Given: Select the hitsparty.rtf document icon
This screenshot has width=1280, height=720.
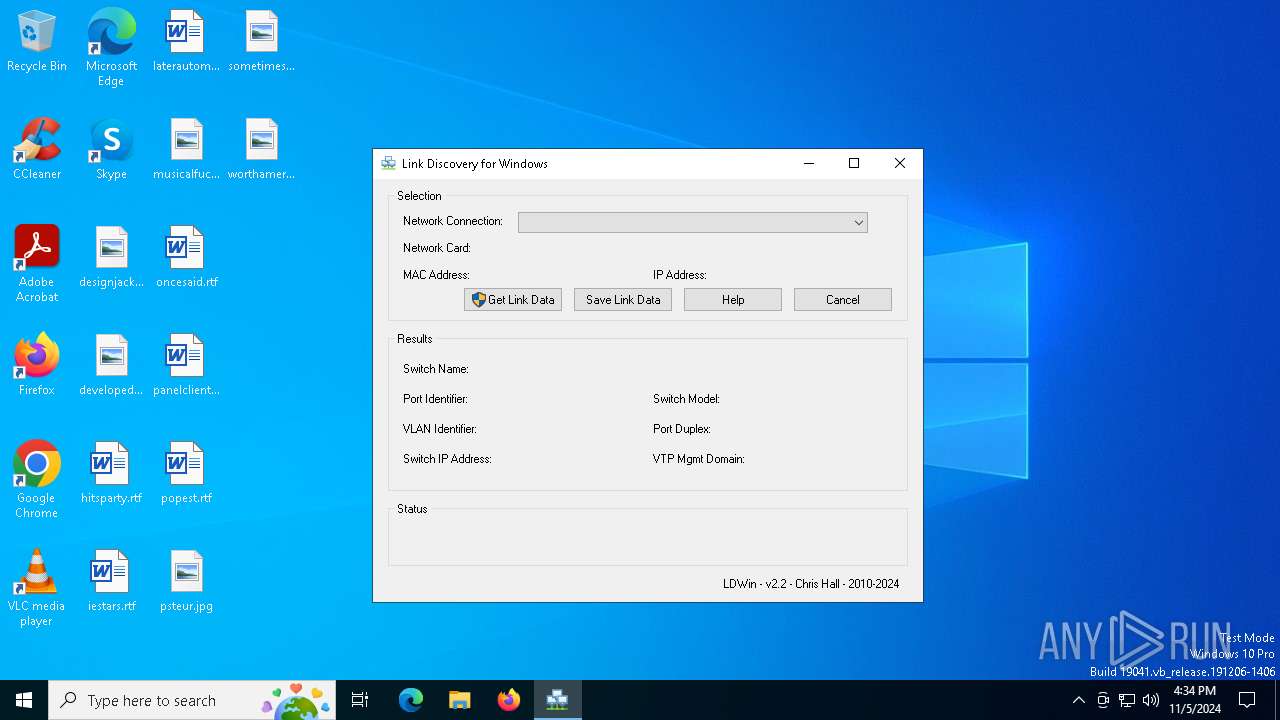Looking at the screenshot, I should pyautogui.click(x=111, y=474).
